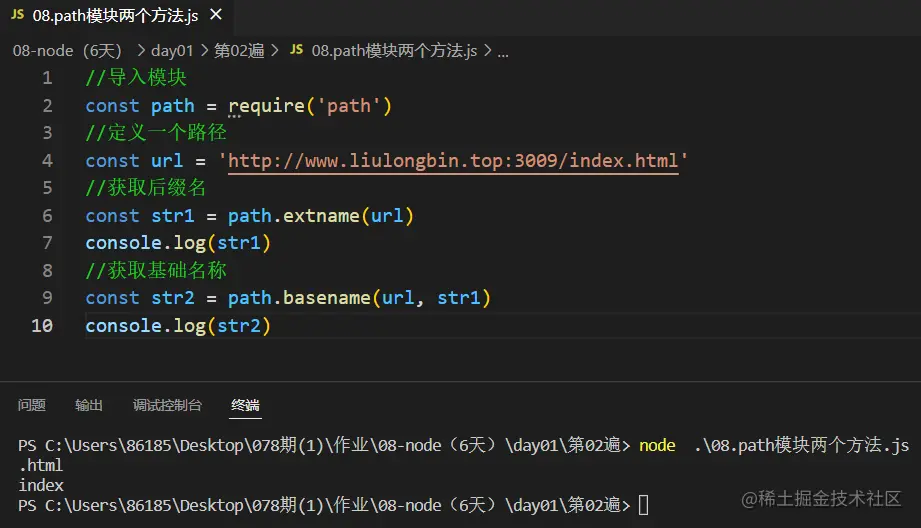
Task: Click console.log(str2) on line 10
Action: (x=178, y=326)
